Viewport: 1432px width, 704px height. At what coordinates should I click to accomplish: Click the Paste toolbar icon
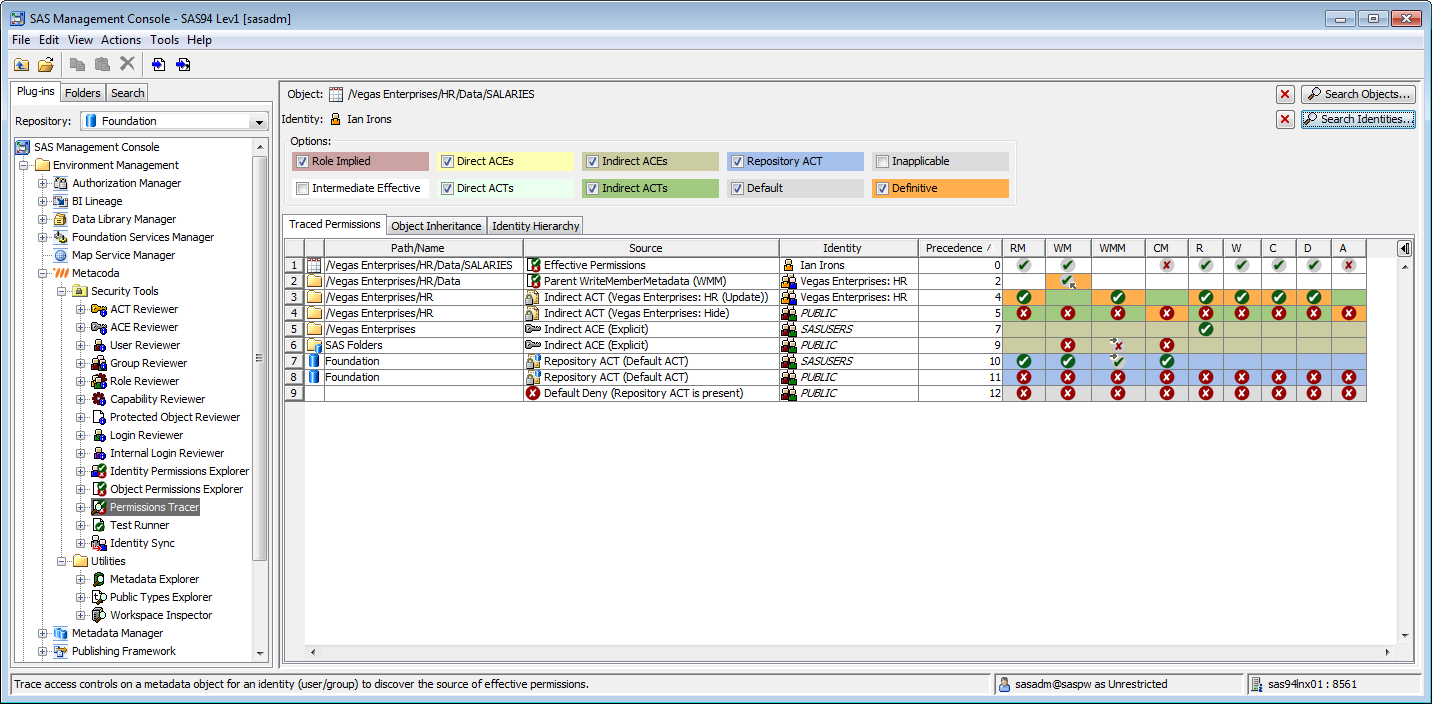pos(102,64)
